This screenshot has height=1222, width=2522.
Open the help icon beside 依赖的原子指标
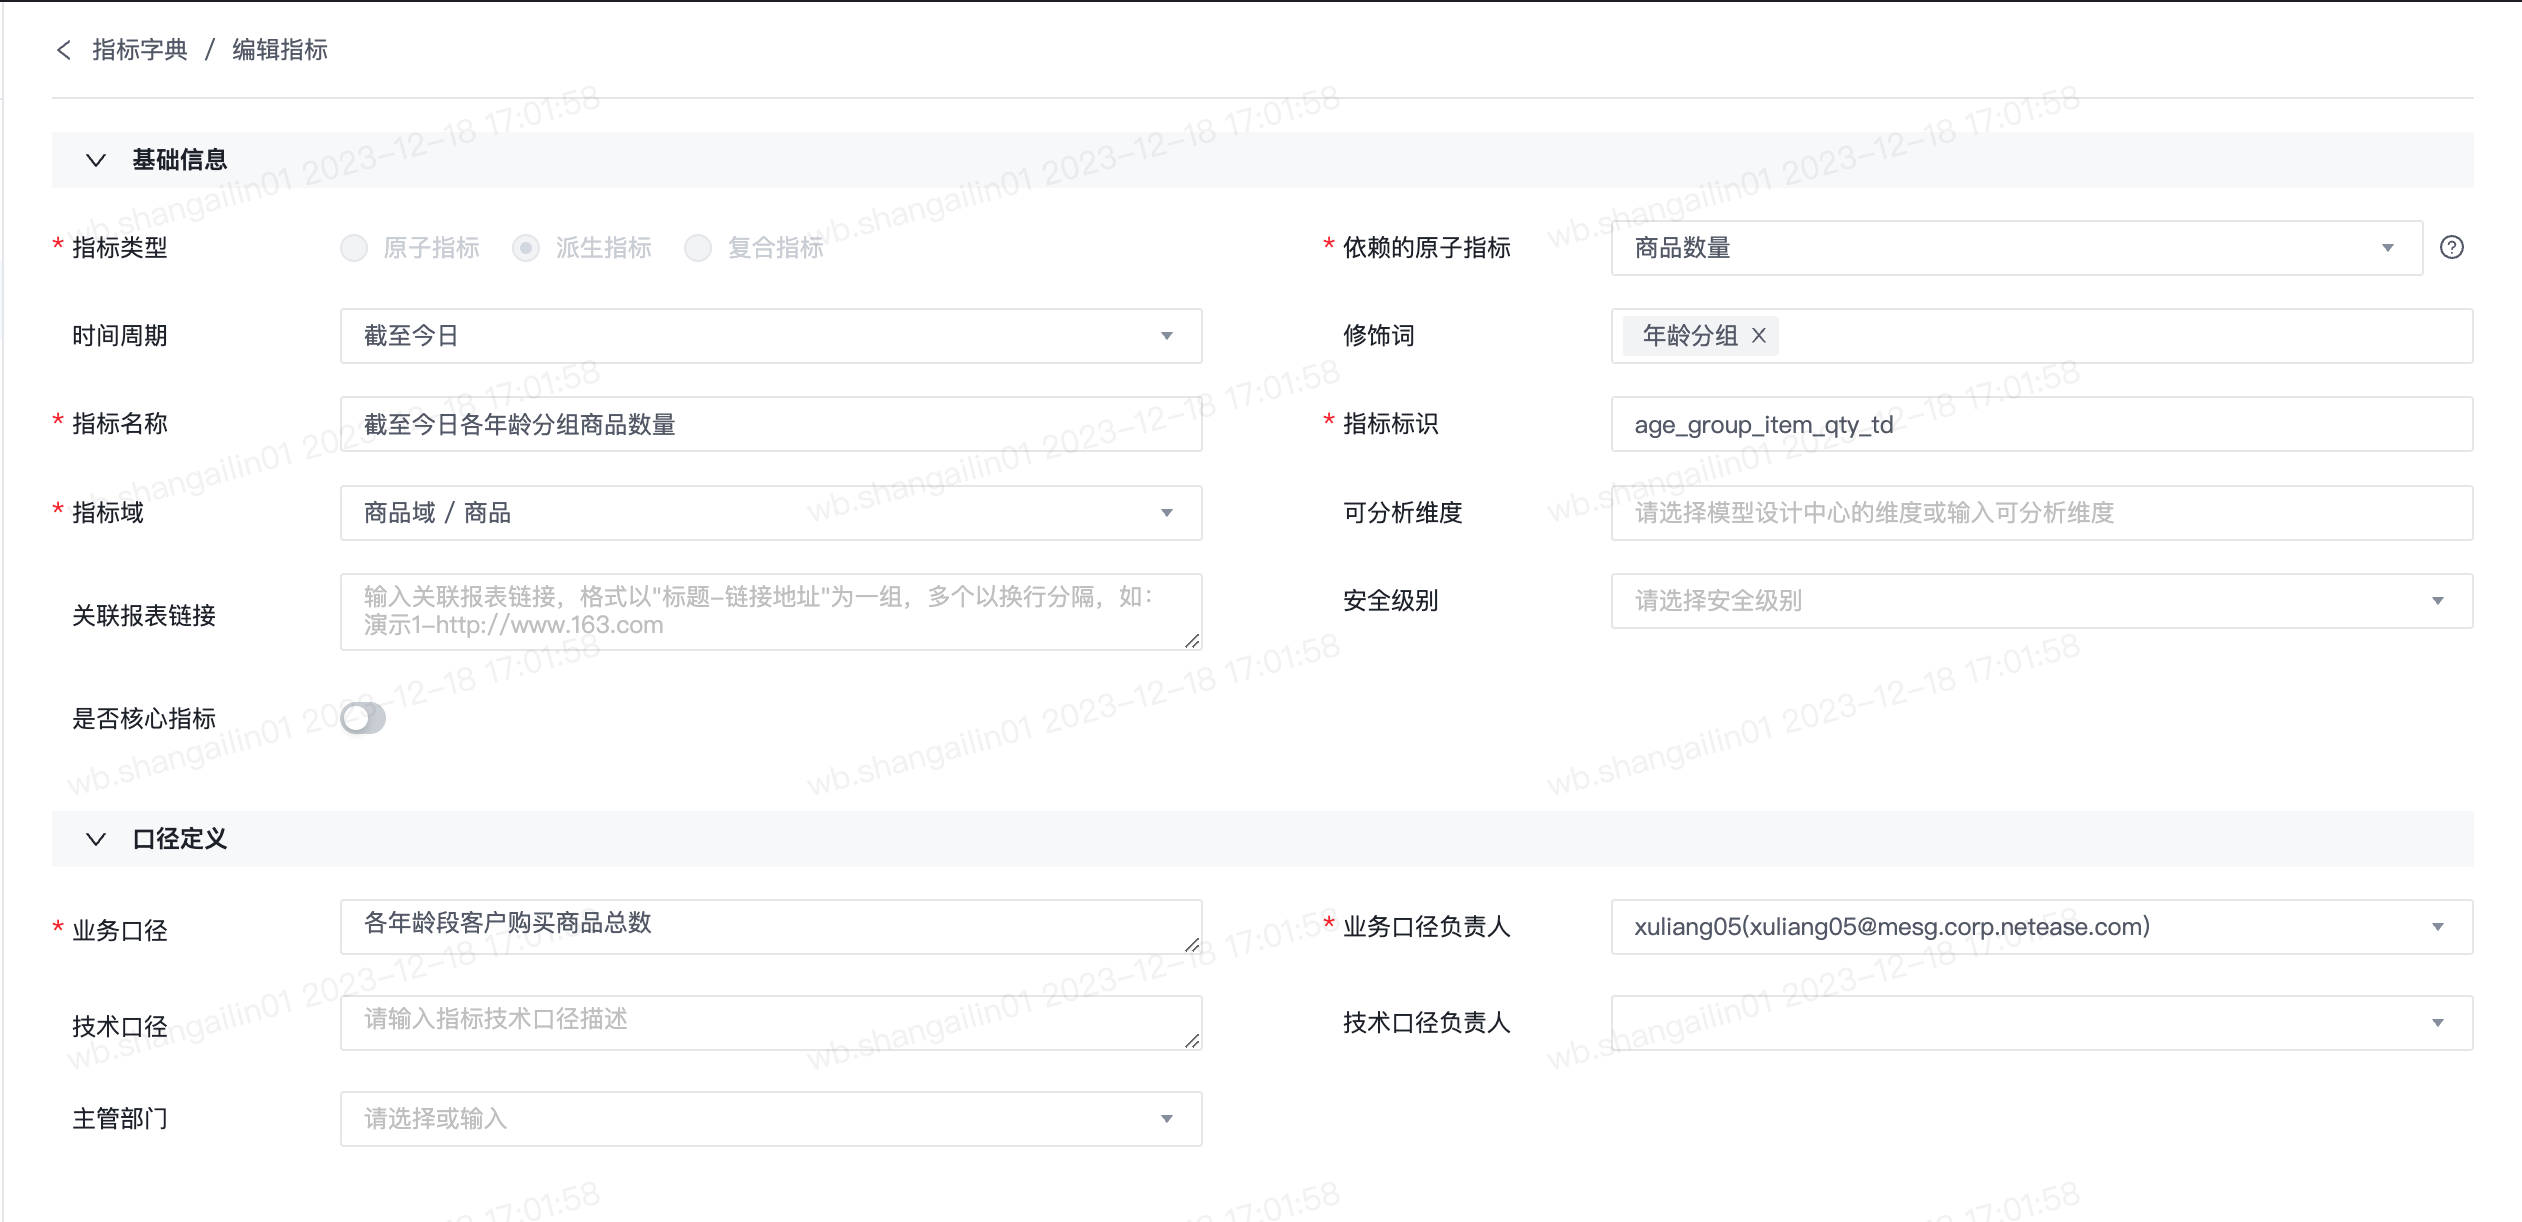click(2451, 247)
